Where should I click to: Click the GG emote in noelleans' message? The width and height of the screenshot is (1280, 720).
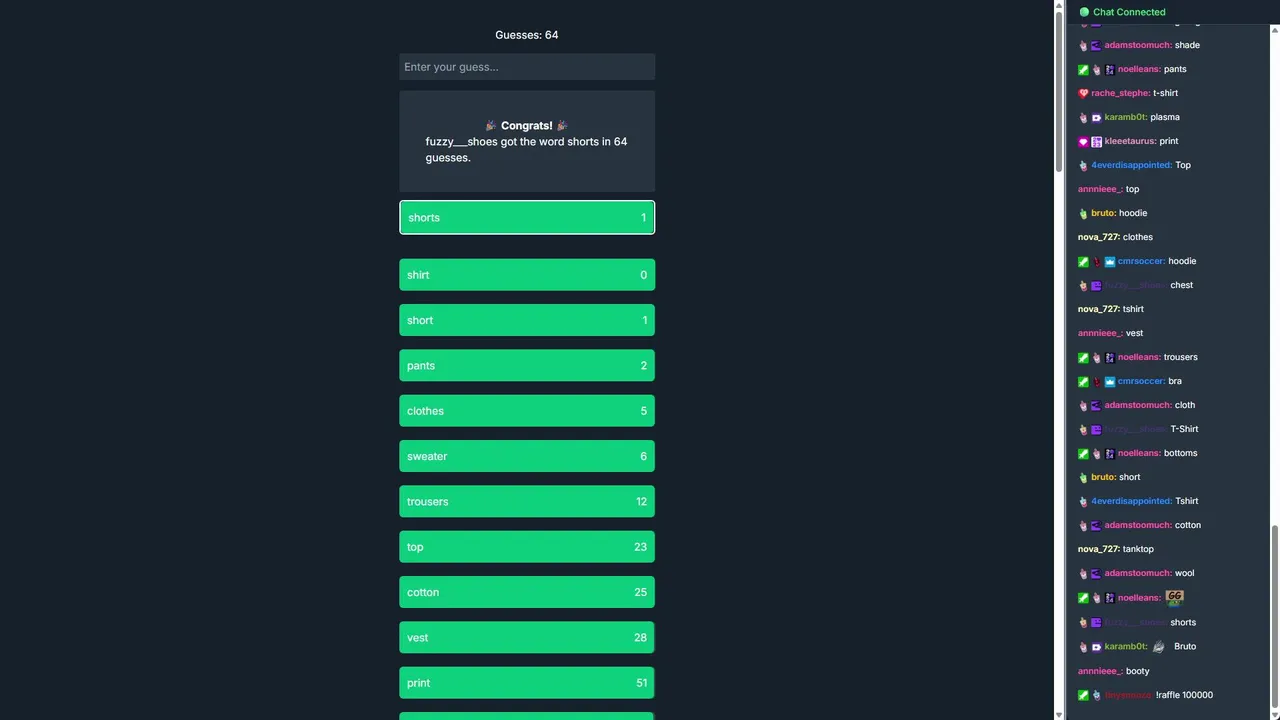1174,597
